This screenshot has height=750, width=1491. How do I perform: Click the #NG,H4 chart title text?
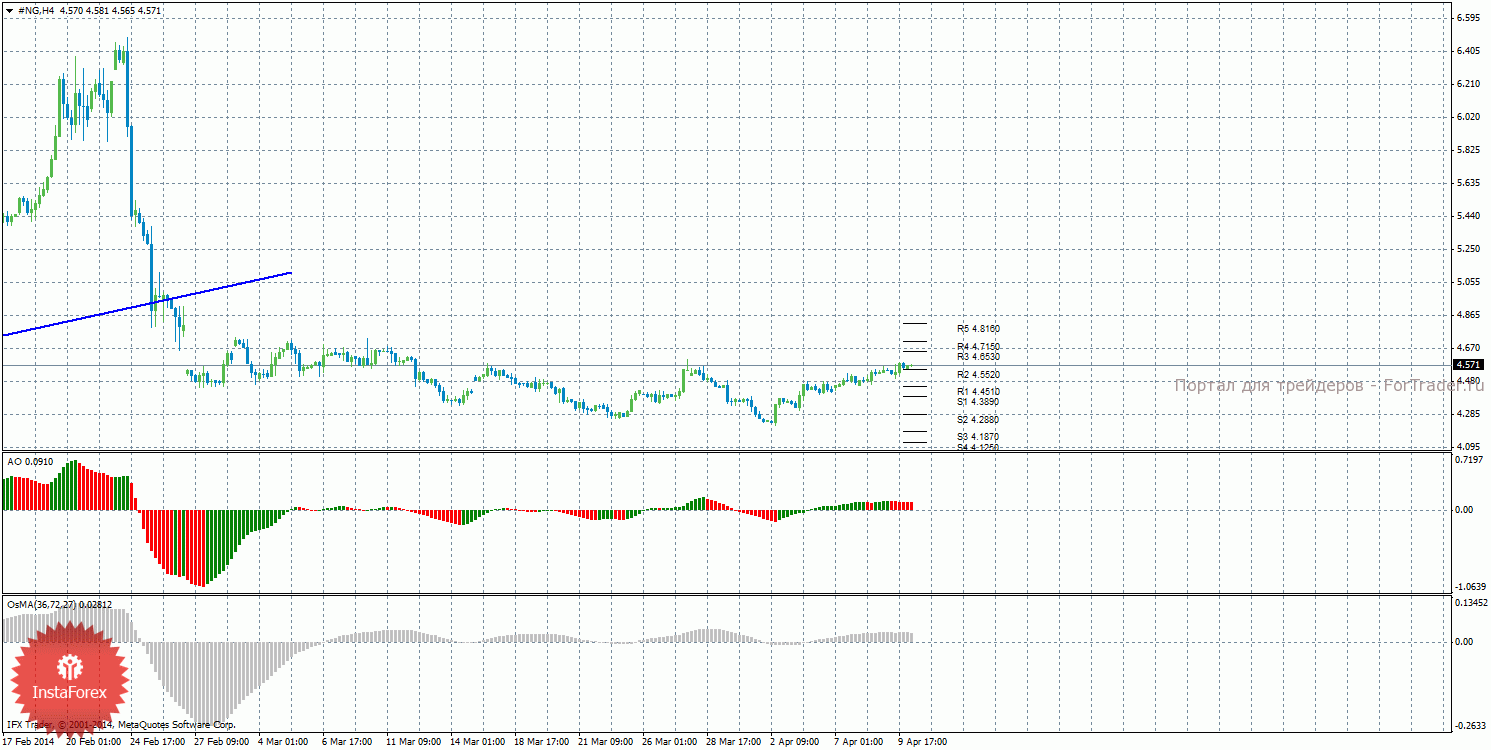36,10
